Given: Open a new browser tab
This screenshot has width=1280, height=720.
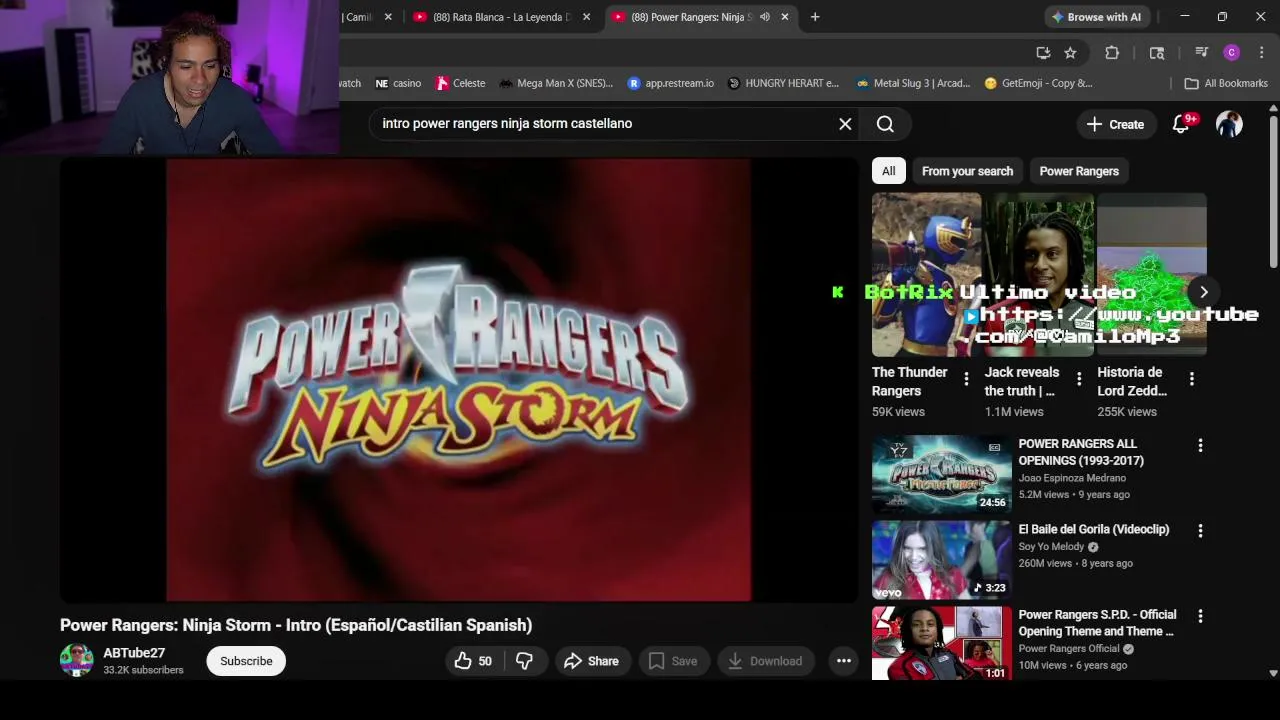Looking at the screenshot, I should pyautogui.click(x=815, y=17).
